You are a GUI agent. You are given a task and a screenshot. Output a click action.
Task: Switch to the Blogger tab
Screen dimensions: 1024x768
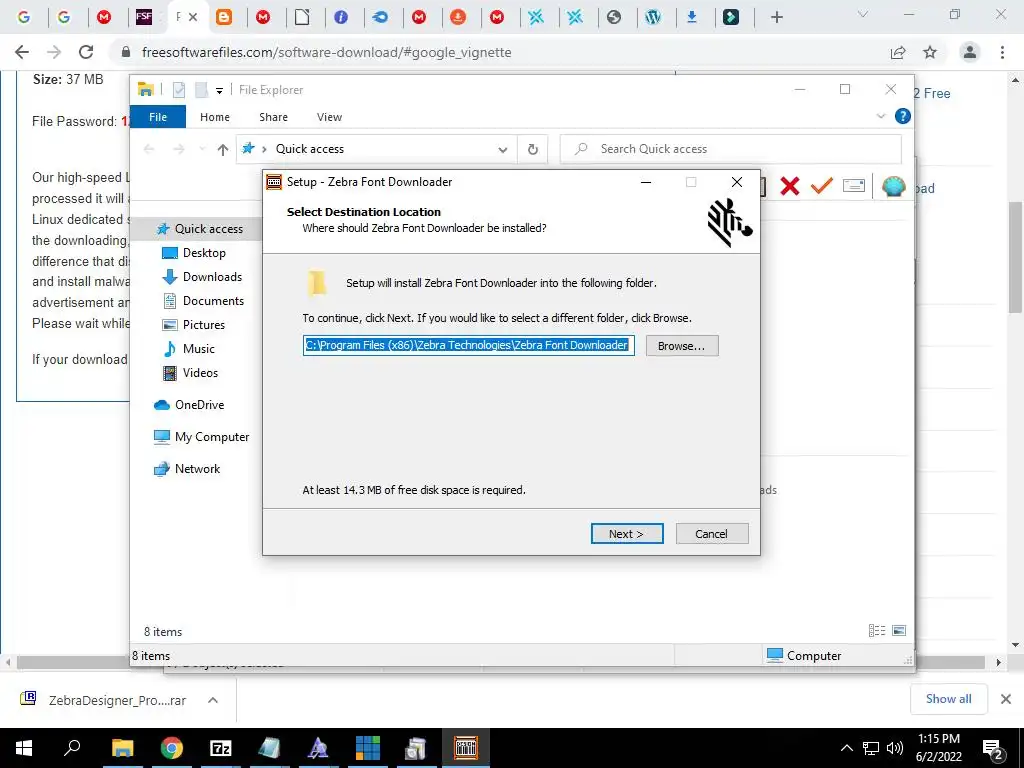224,17
